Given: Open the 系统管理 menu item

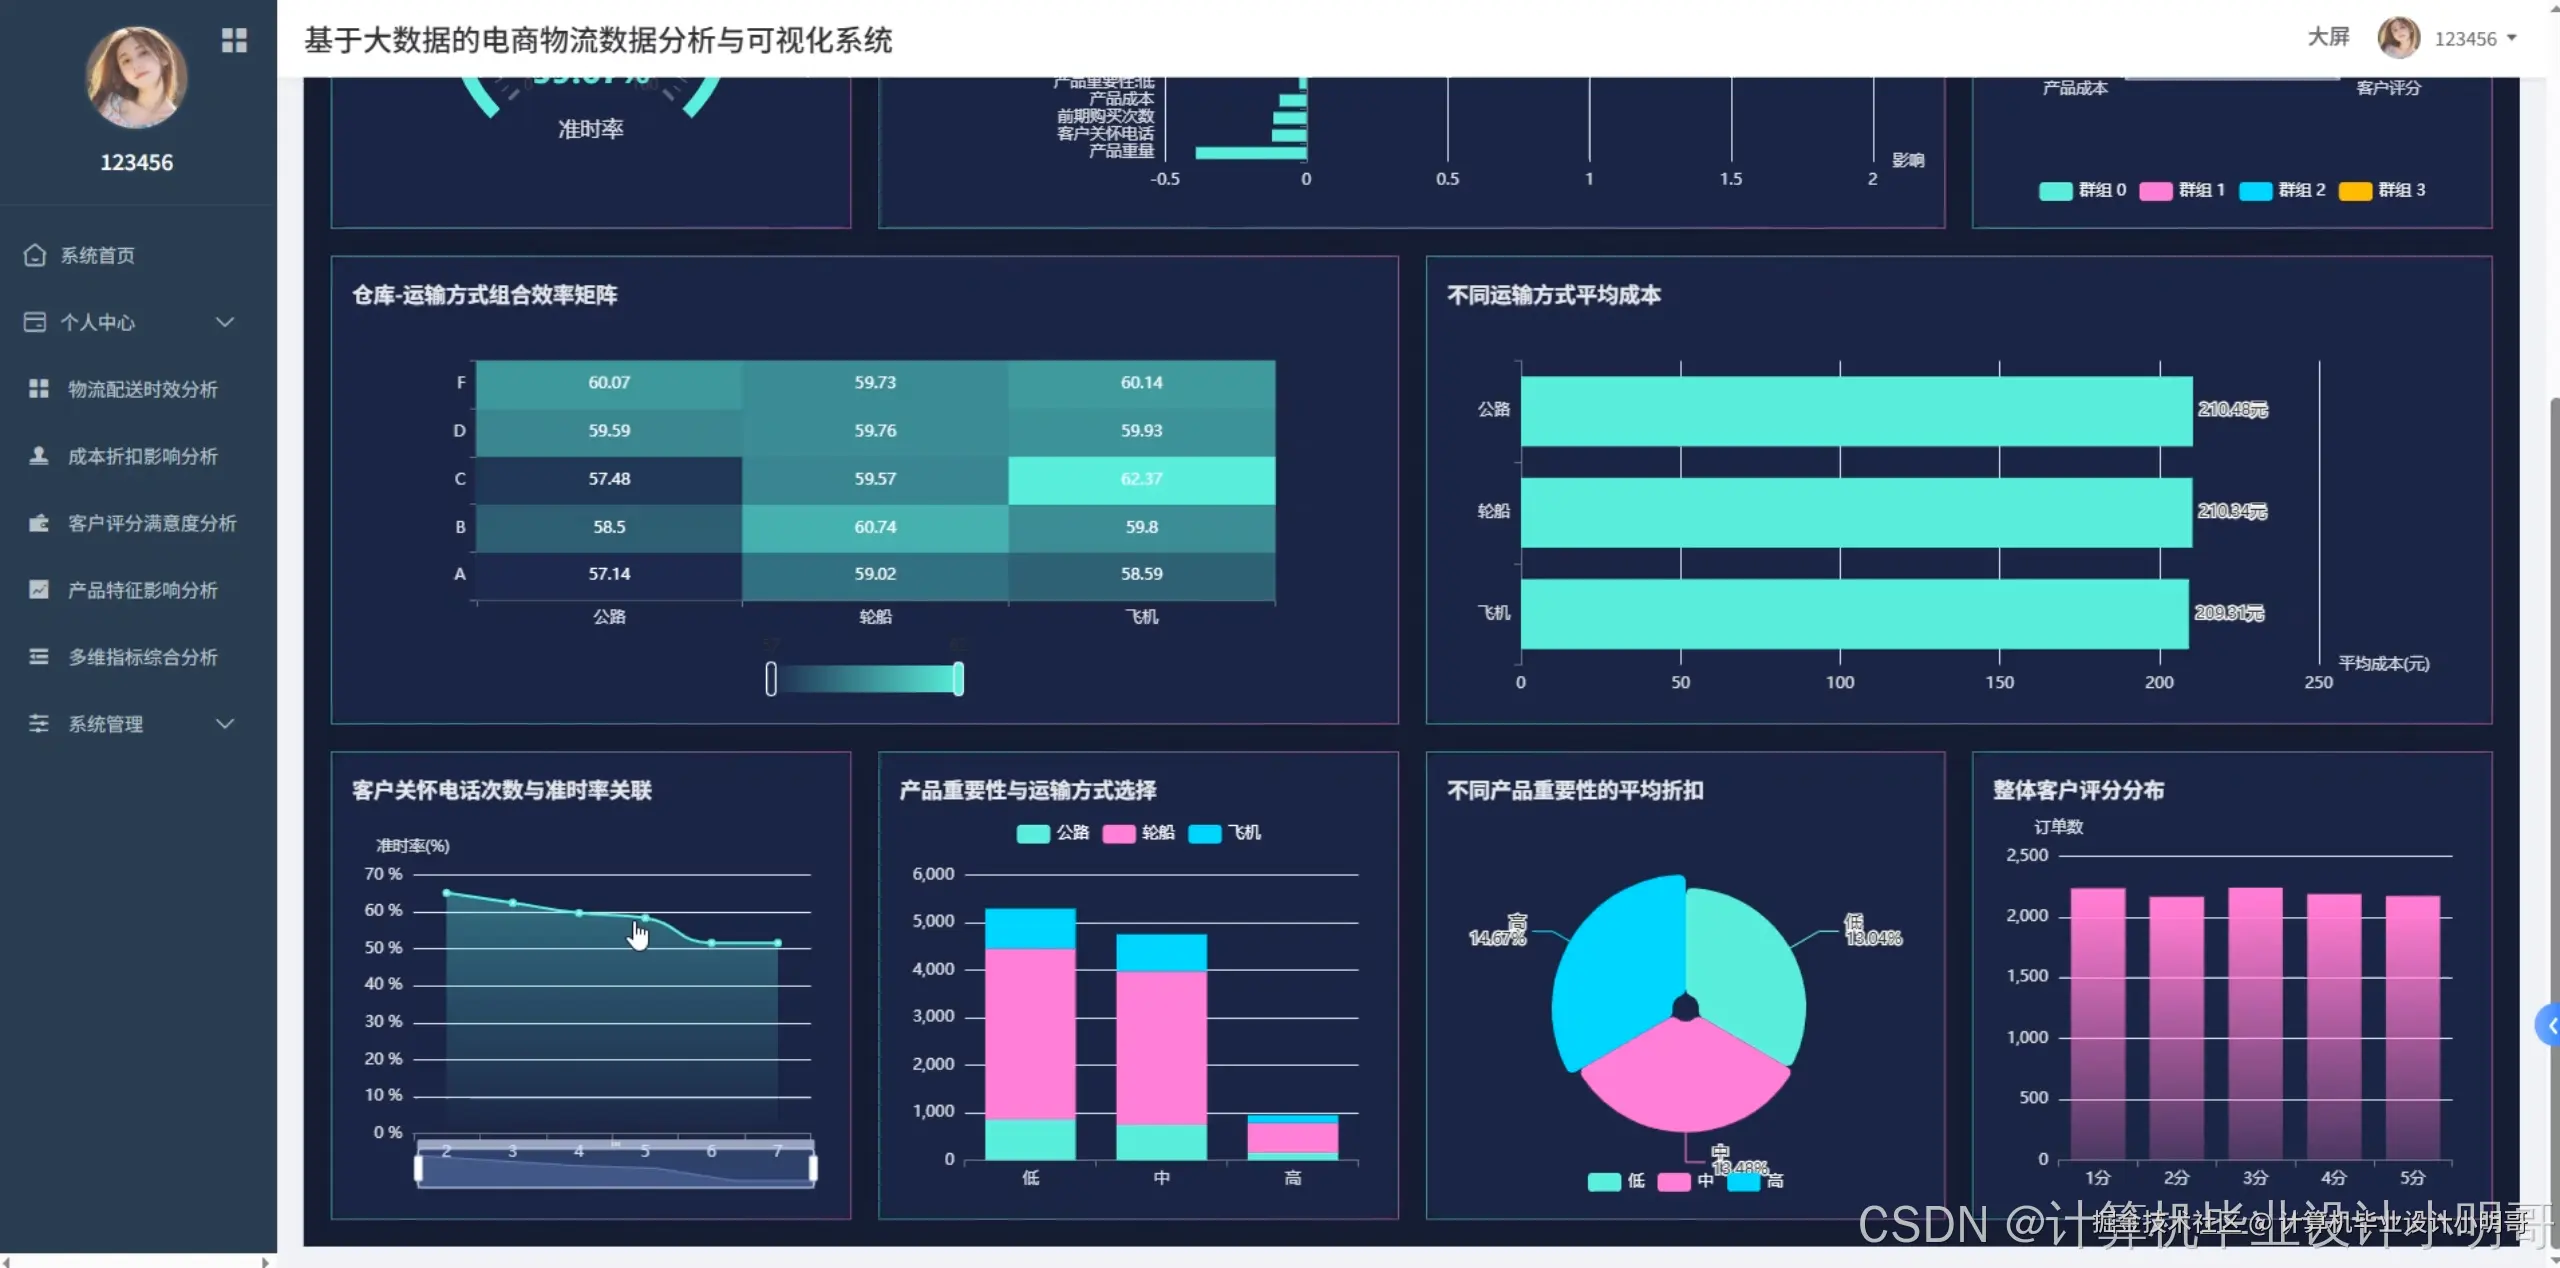Looking at the screenshot, I should pyautogui.click(x=106, y=724).
